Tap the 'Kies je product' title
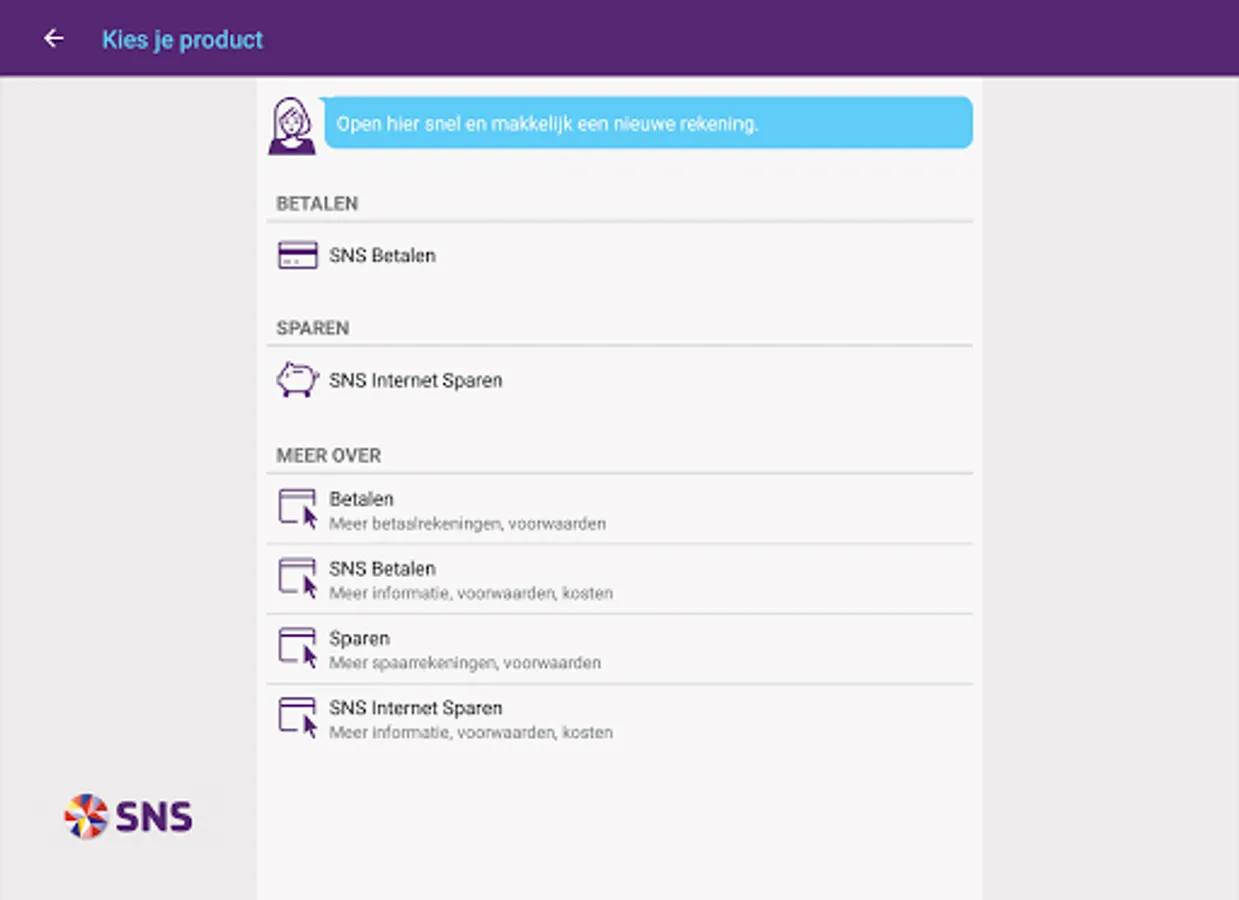Image resolution: width=1239 pixels, height=900 pixels. point(182,40)
